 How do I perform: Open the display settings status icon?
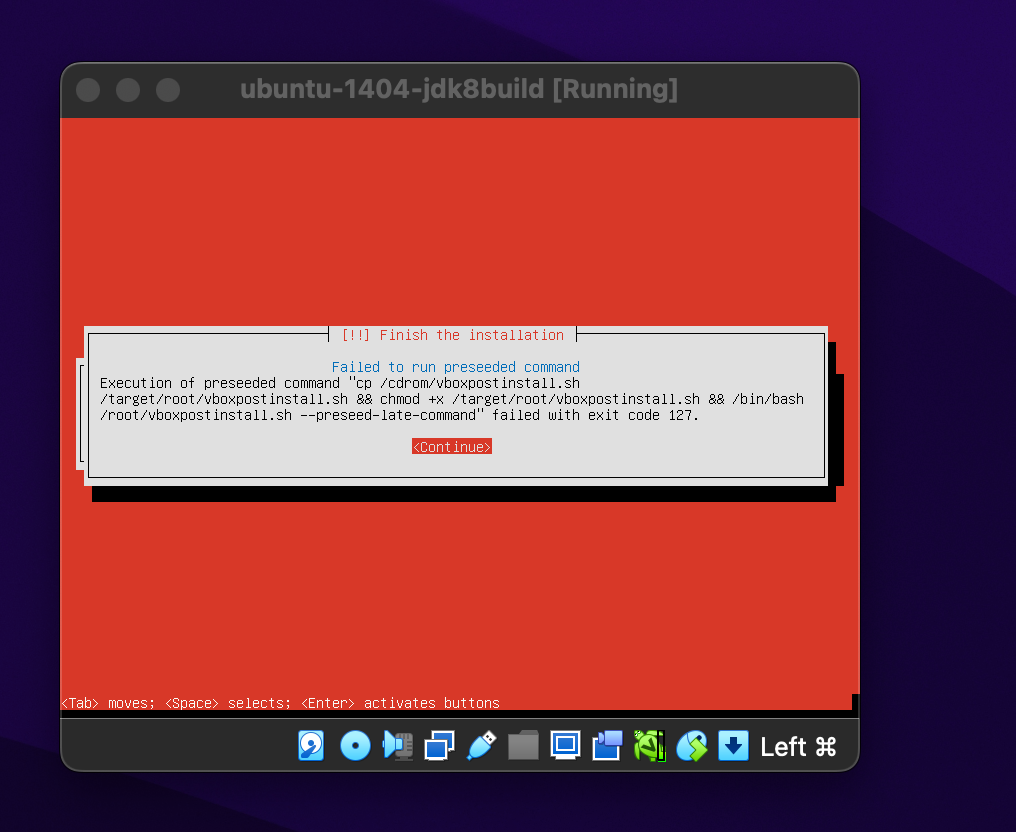565,746
